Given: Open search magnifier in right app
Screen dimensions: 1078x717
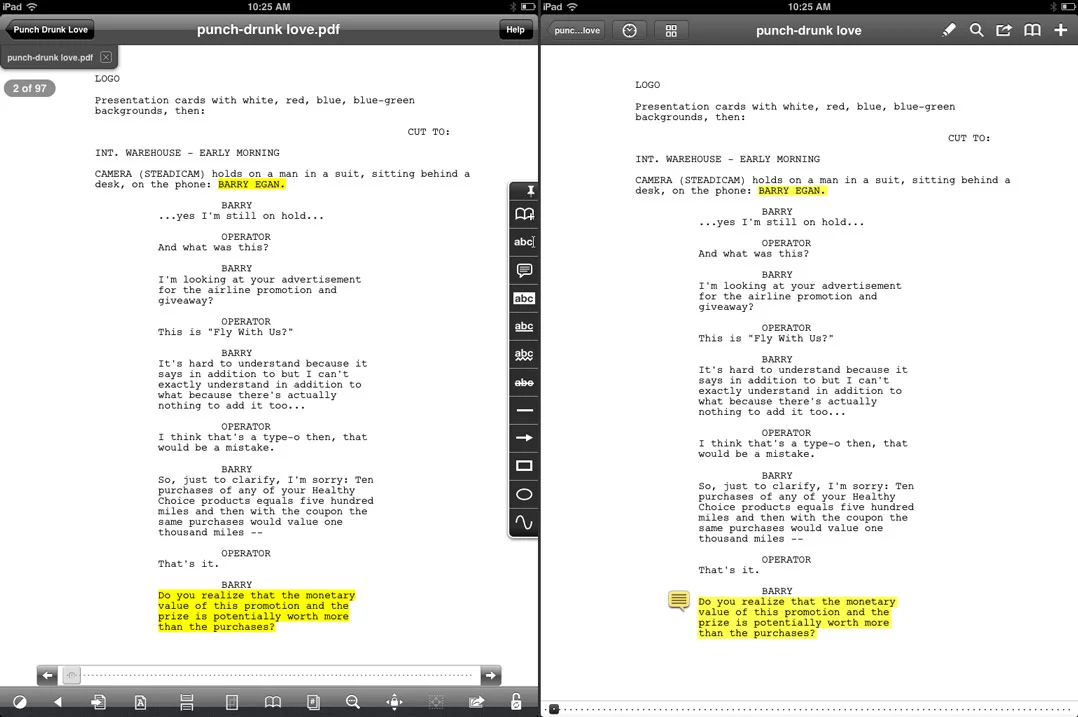Looking at the screenshot, I should 976,30.
